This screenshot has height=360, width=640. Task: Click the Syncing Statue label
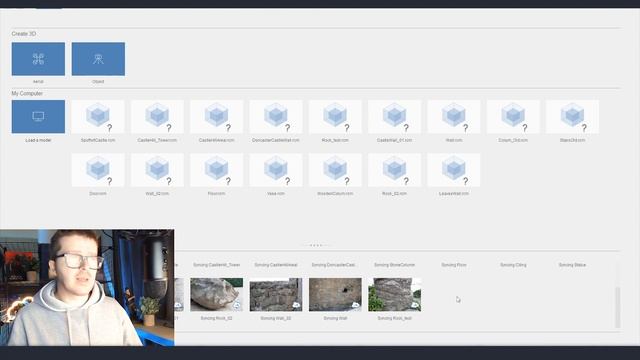click(572, 265)
